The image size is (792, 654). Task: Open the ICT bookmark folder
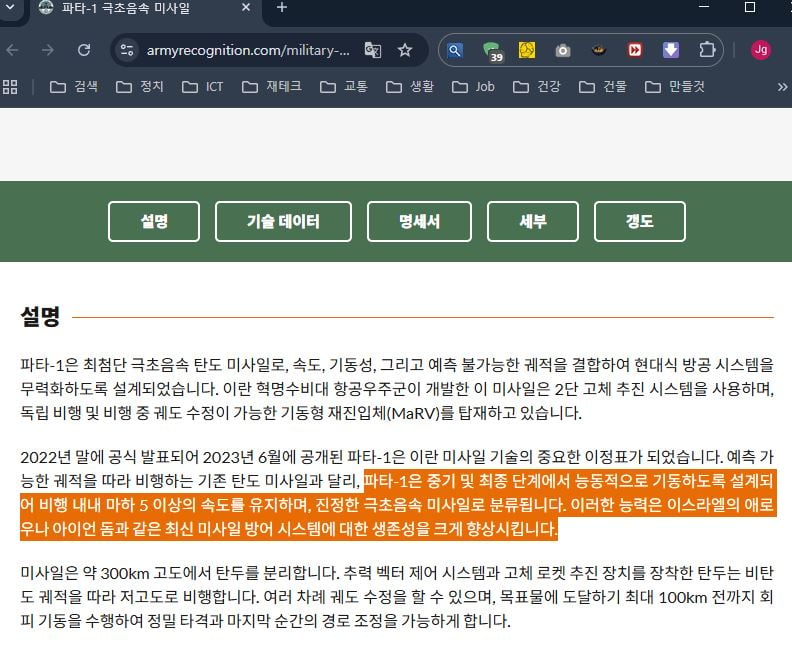coord(202,87)
